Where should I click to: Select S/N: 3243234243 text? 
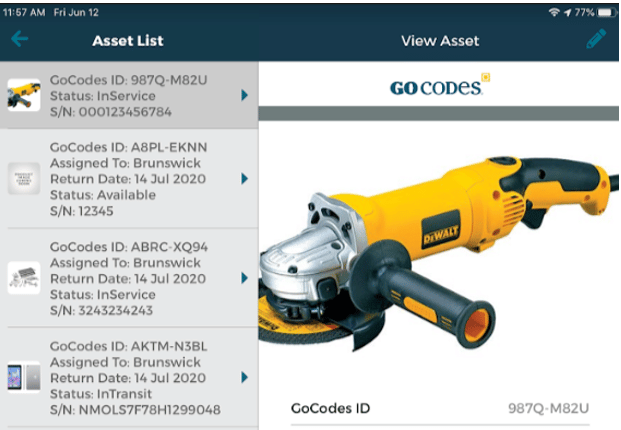[x=101, y=310]
